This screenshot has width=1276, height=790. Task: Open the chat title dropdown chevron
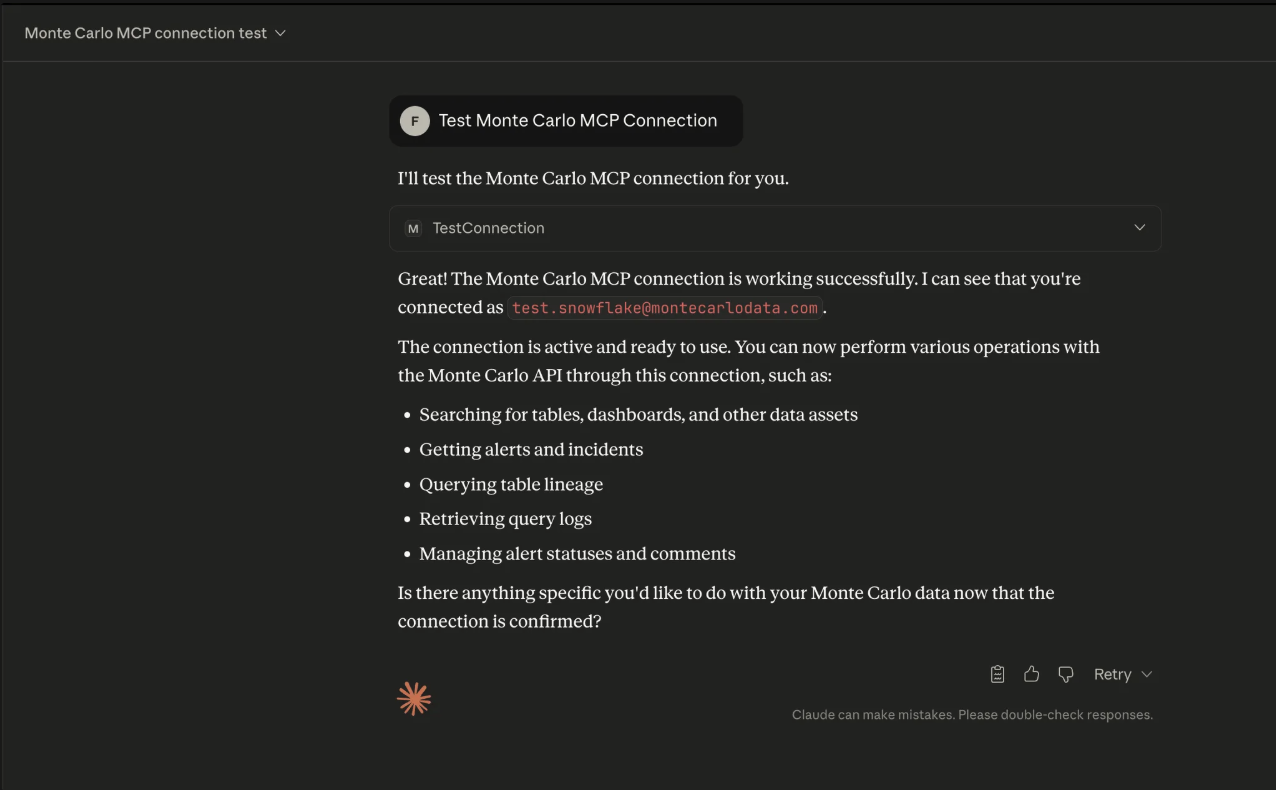click(x=280, y=33)
